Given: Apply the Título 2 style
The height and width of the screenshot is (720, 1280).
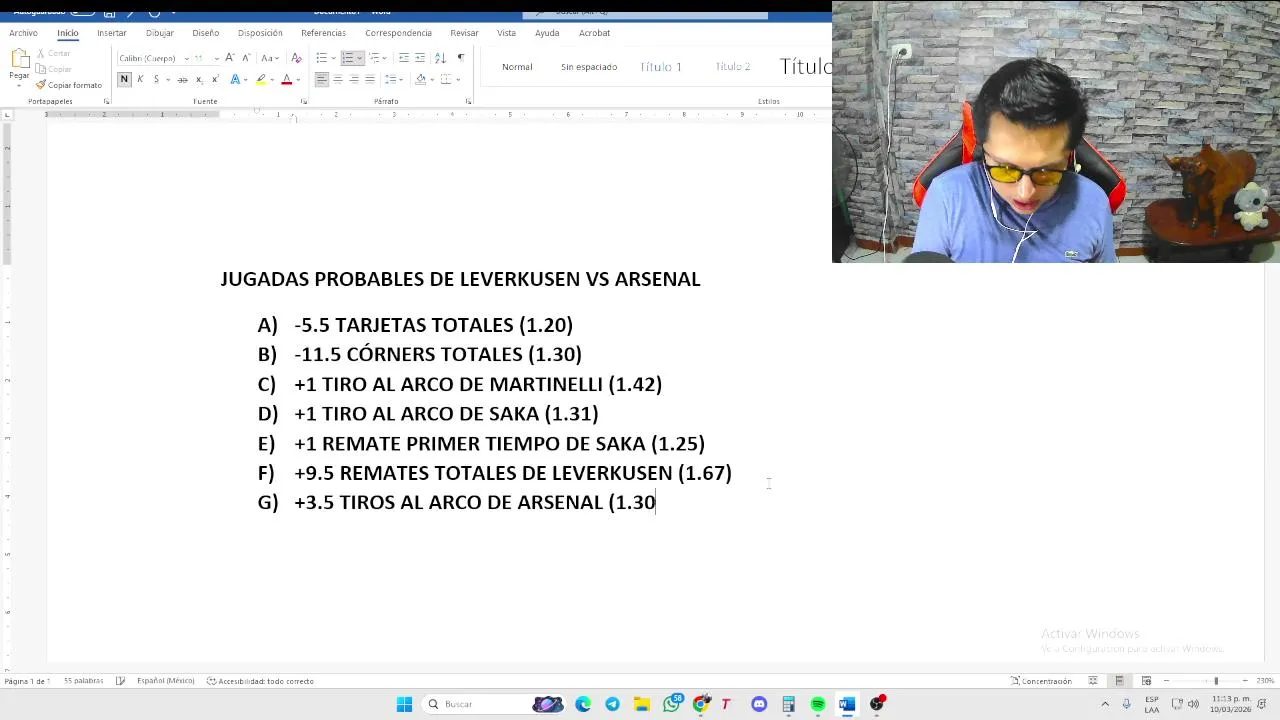Looking at the screenshot, I should click(733, 67).
